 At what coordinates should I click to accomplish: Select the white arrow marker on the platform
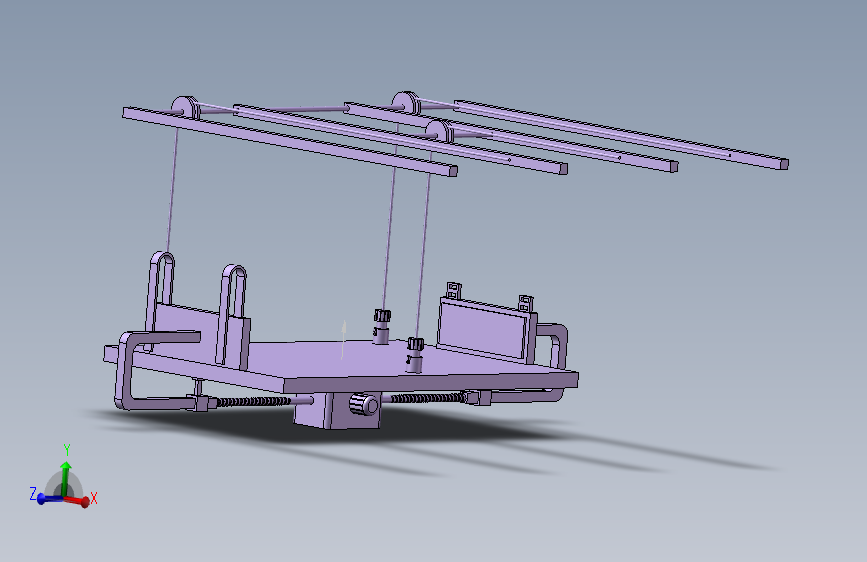344,339
